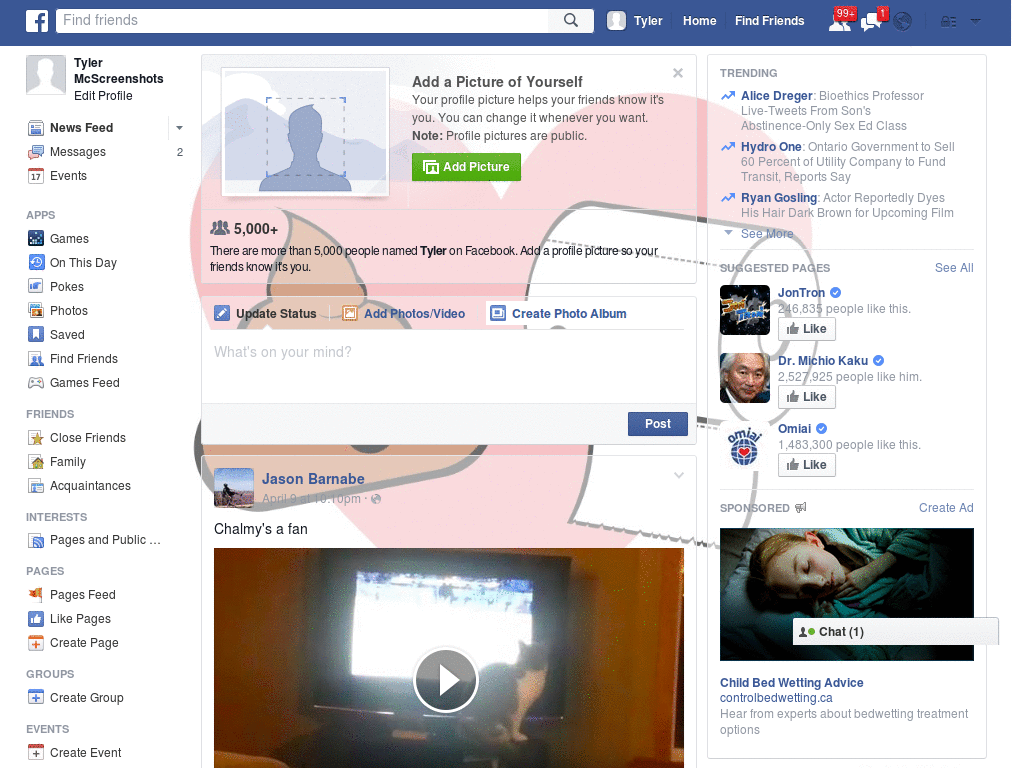This screenshot has height=768, width=1024.
Task: Open Tyler profile link in top bar
Action: click(648, 21)
